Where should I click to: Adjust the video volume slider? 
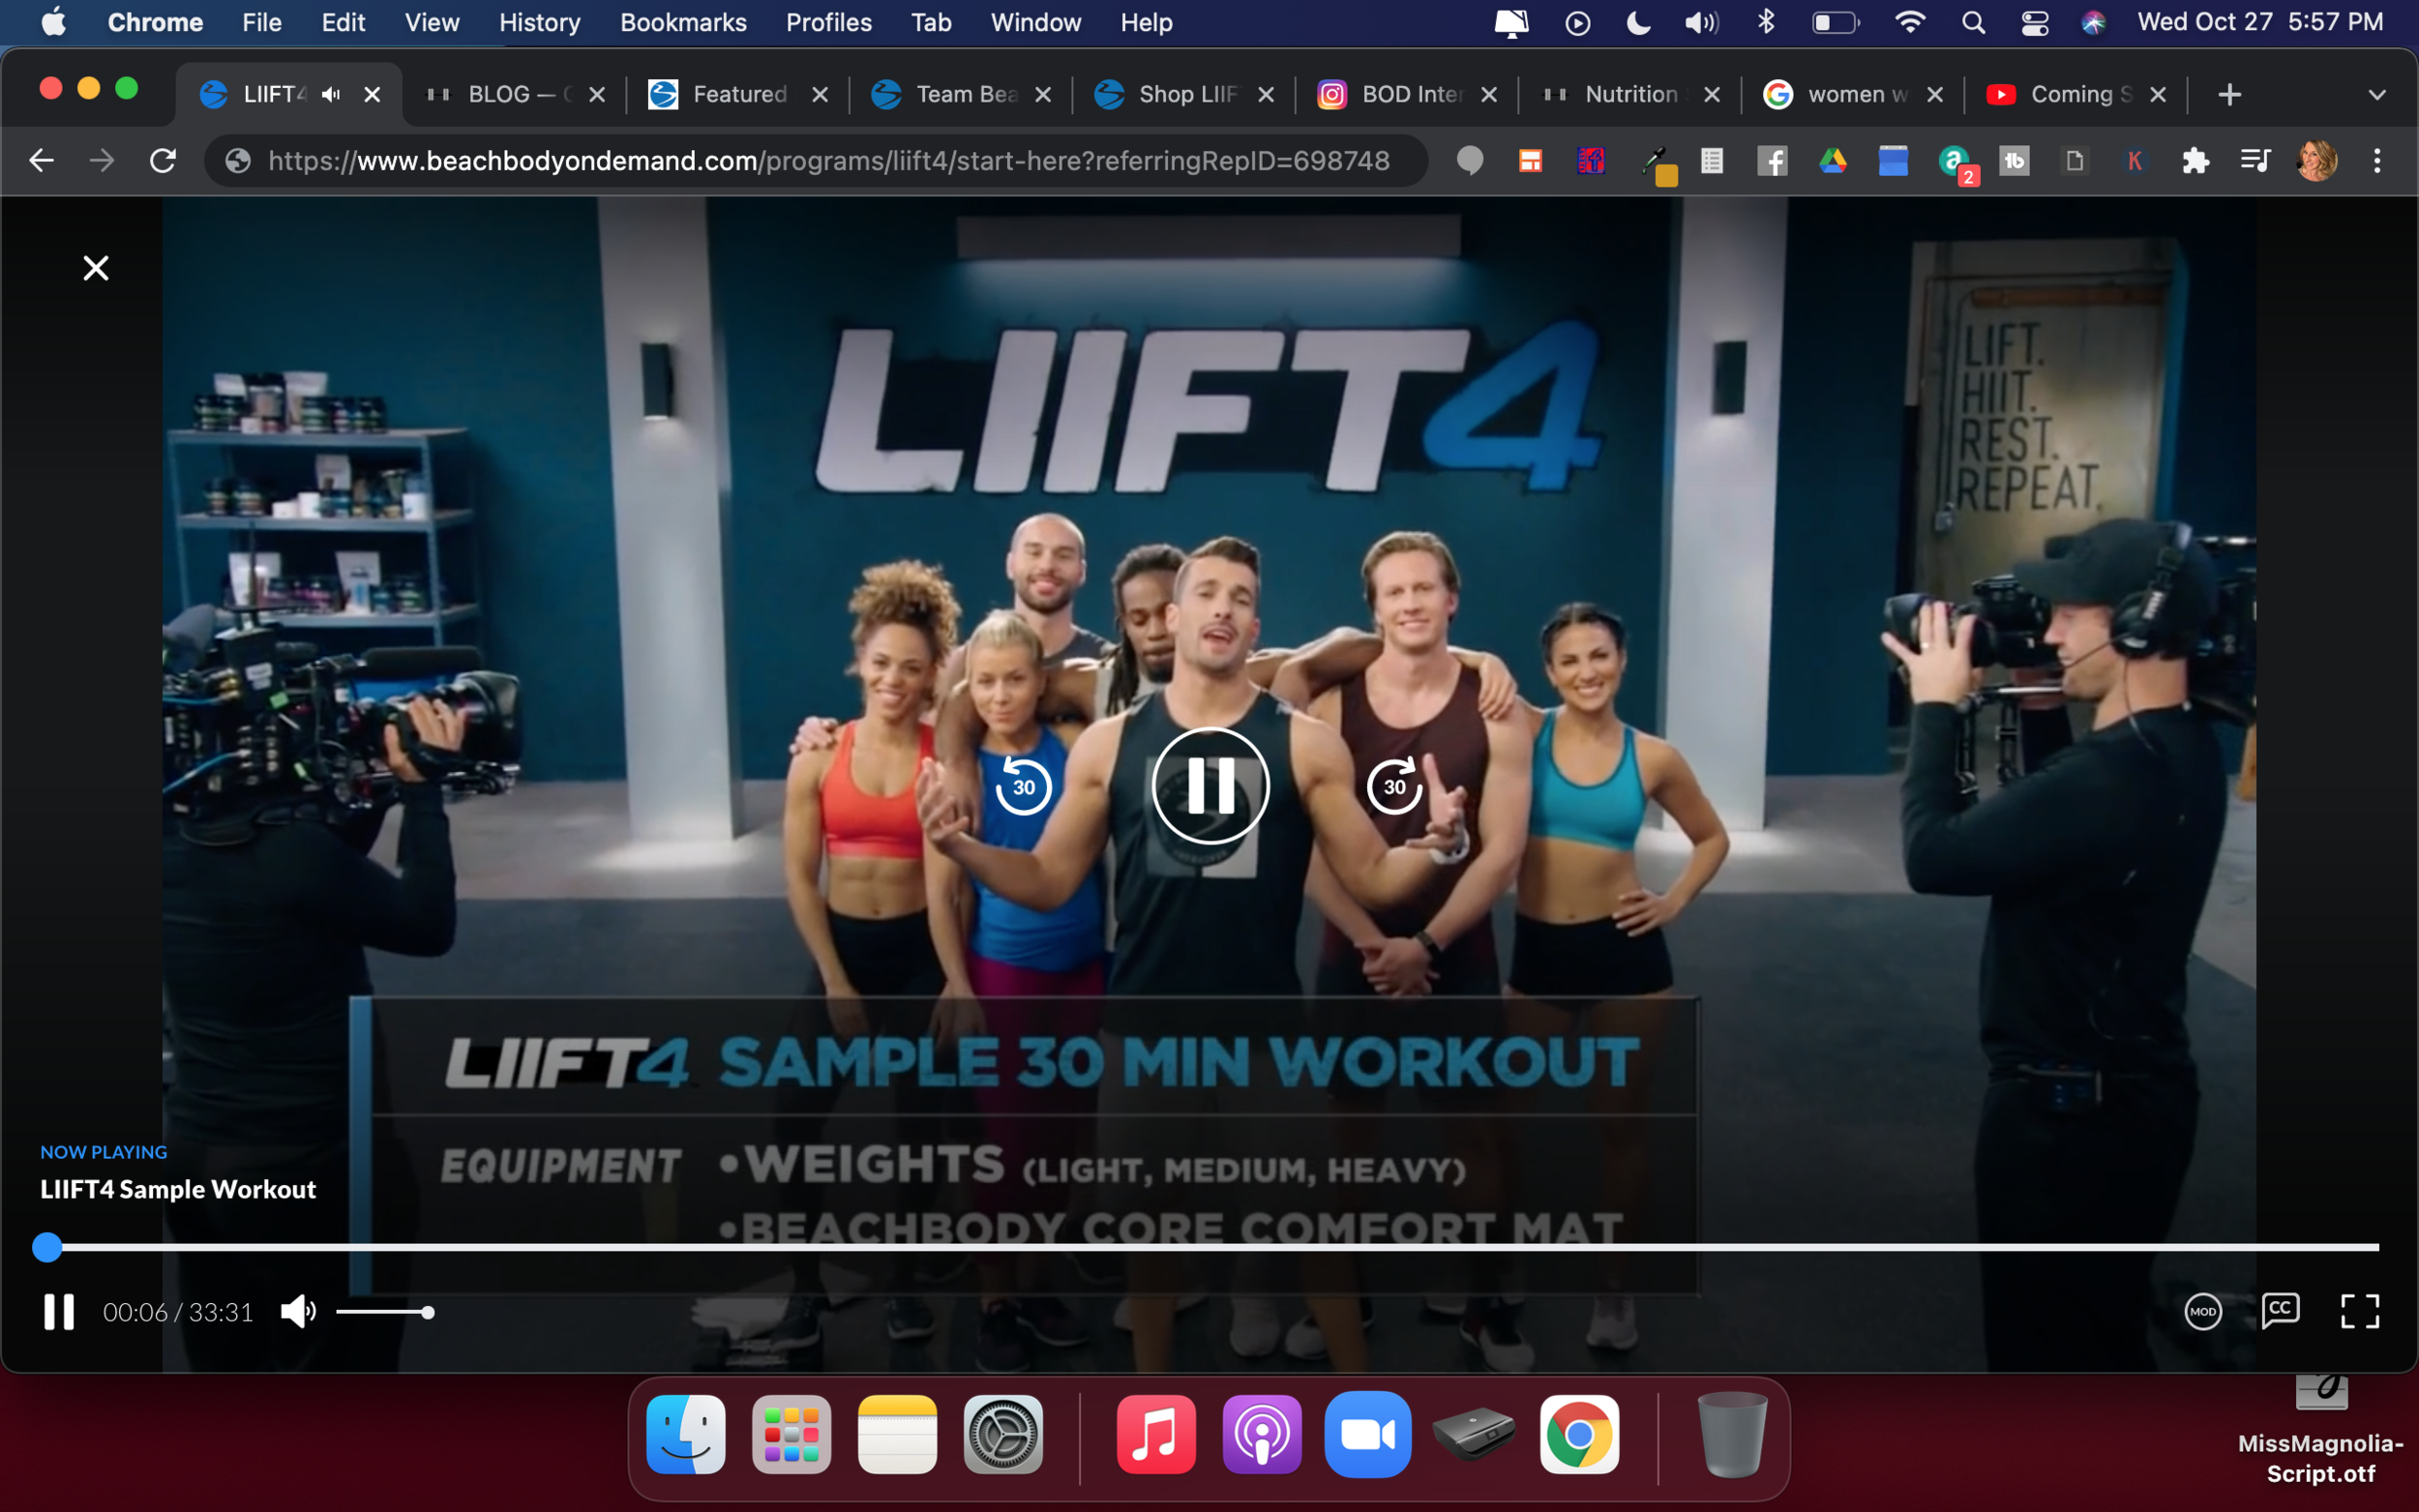pyautogui.click(x=385, y=1312)
